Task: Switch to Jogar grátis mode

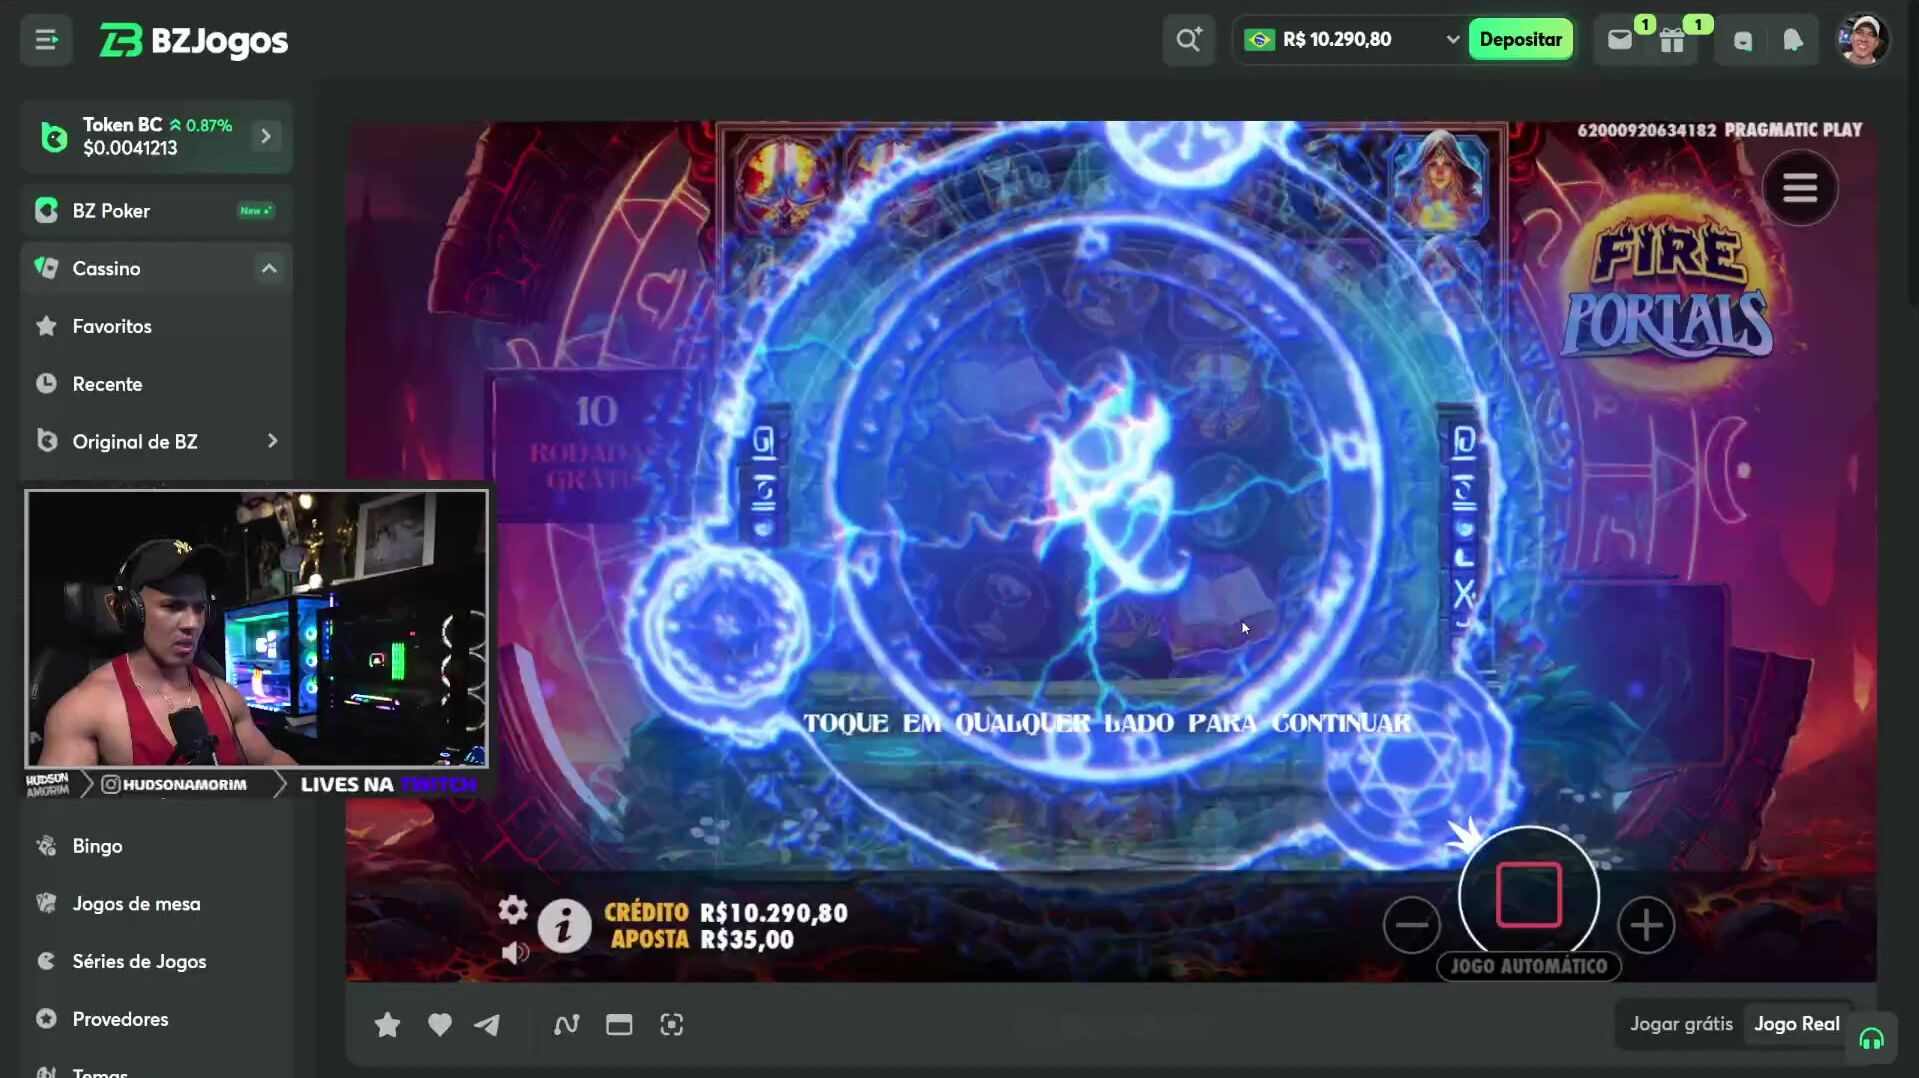Action: pos(1681,1024)
